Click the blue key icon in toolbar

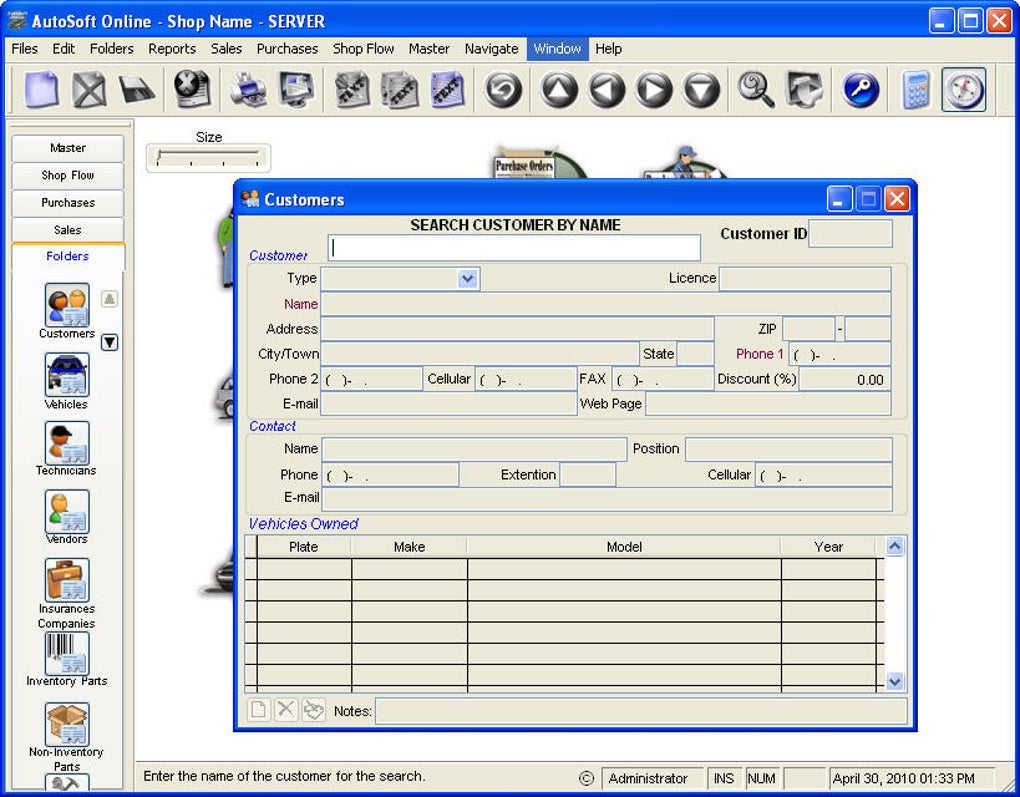[860, 90]
